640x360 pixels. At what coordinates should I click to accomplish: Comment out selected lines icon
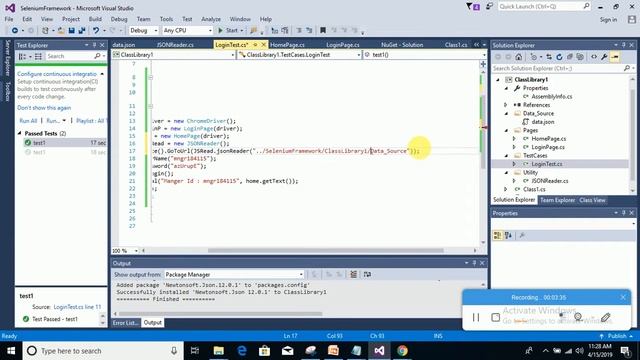pyautogui.click(x=299, y=31)
